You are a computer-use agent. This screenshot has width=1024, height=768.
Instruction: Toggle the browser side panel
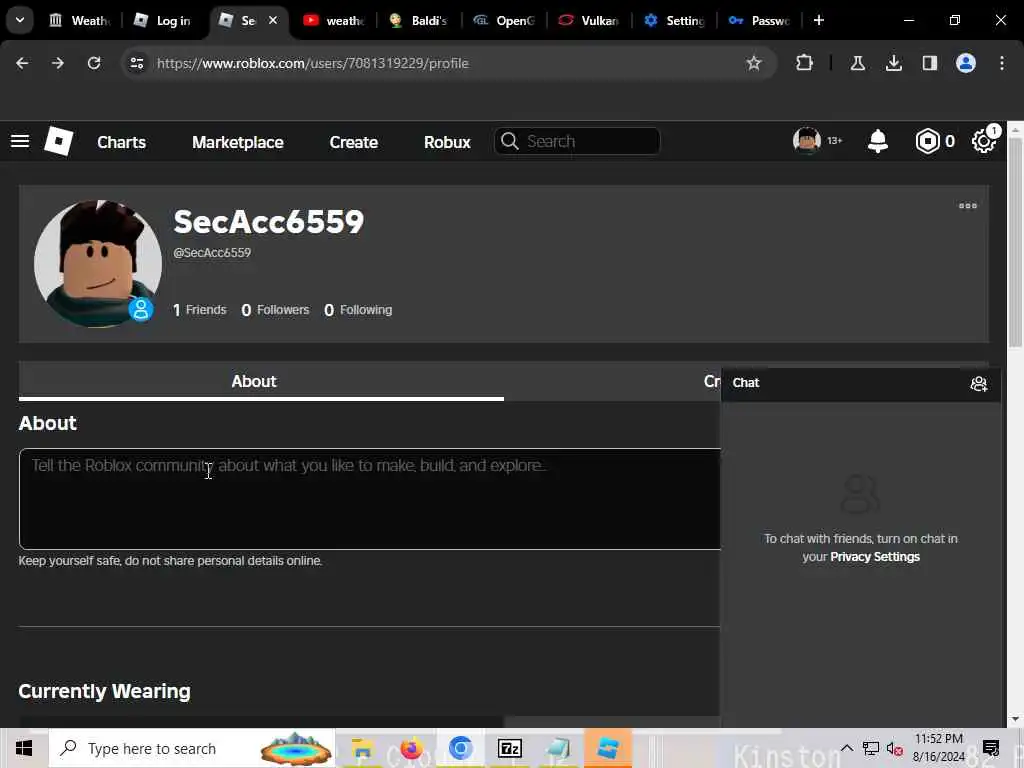tap(929, 63)
